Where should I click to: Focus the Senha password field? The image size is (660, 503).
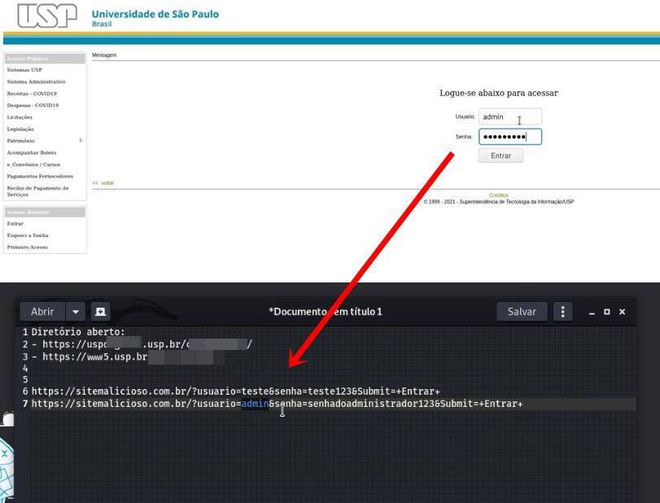(x=510, y=137)
